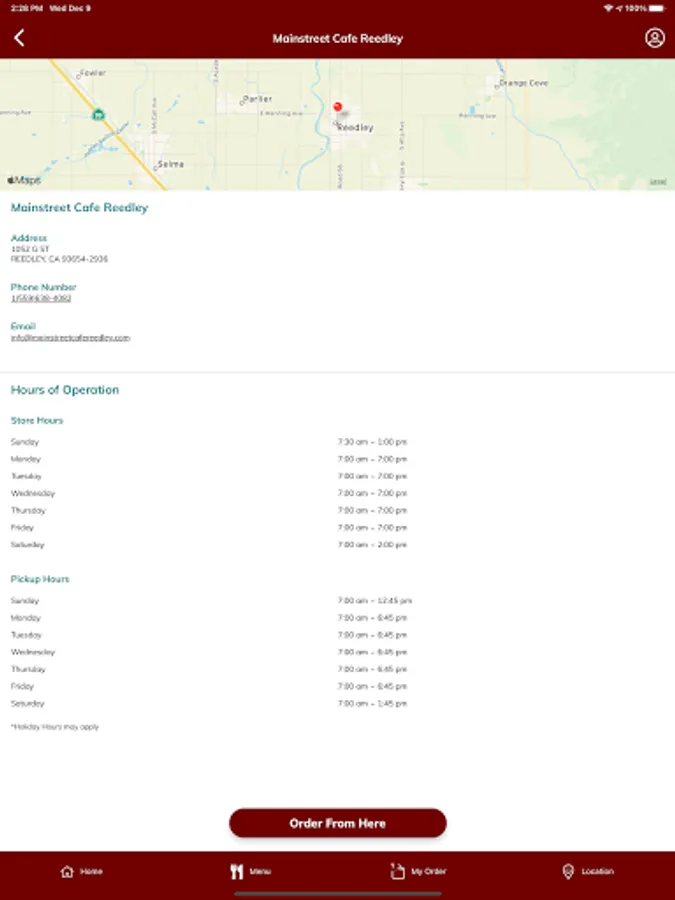
Task: Click the My Order bag icon
Action: 397,871
